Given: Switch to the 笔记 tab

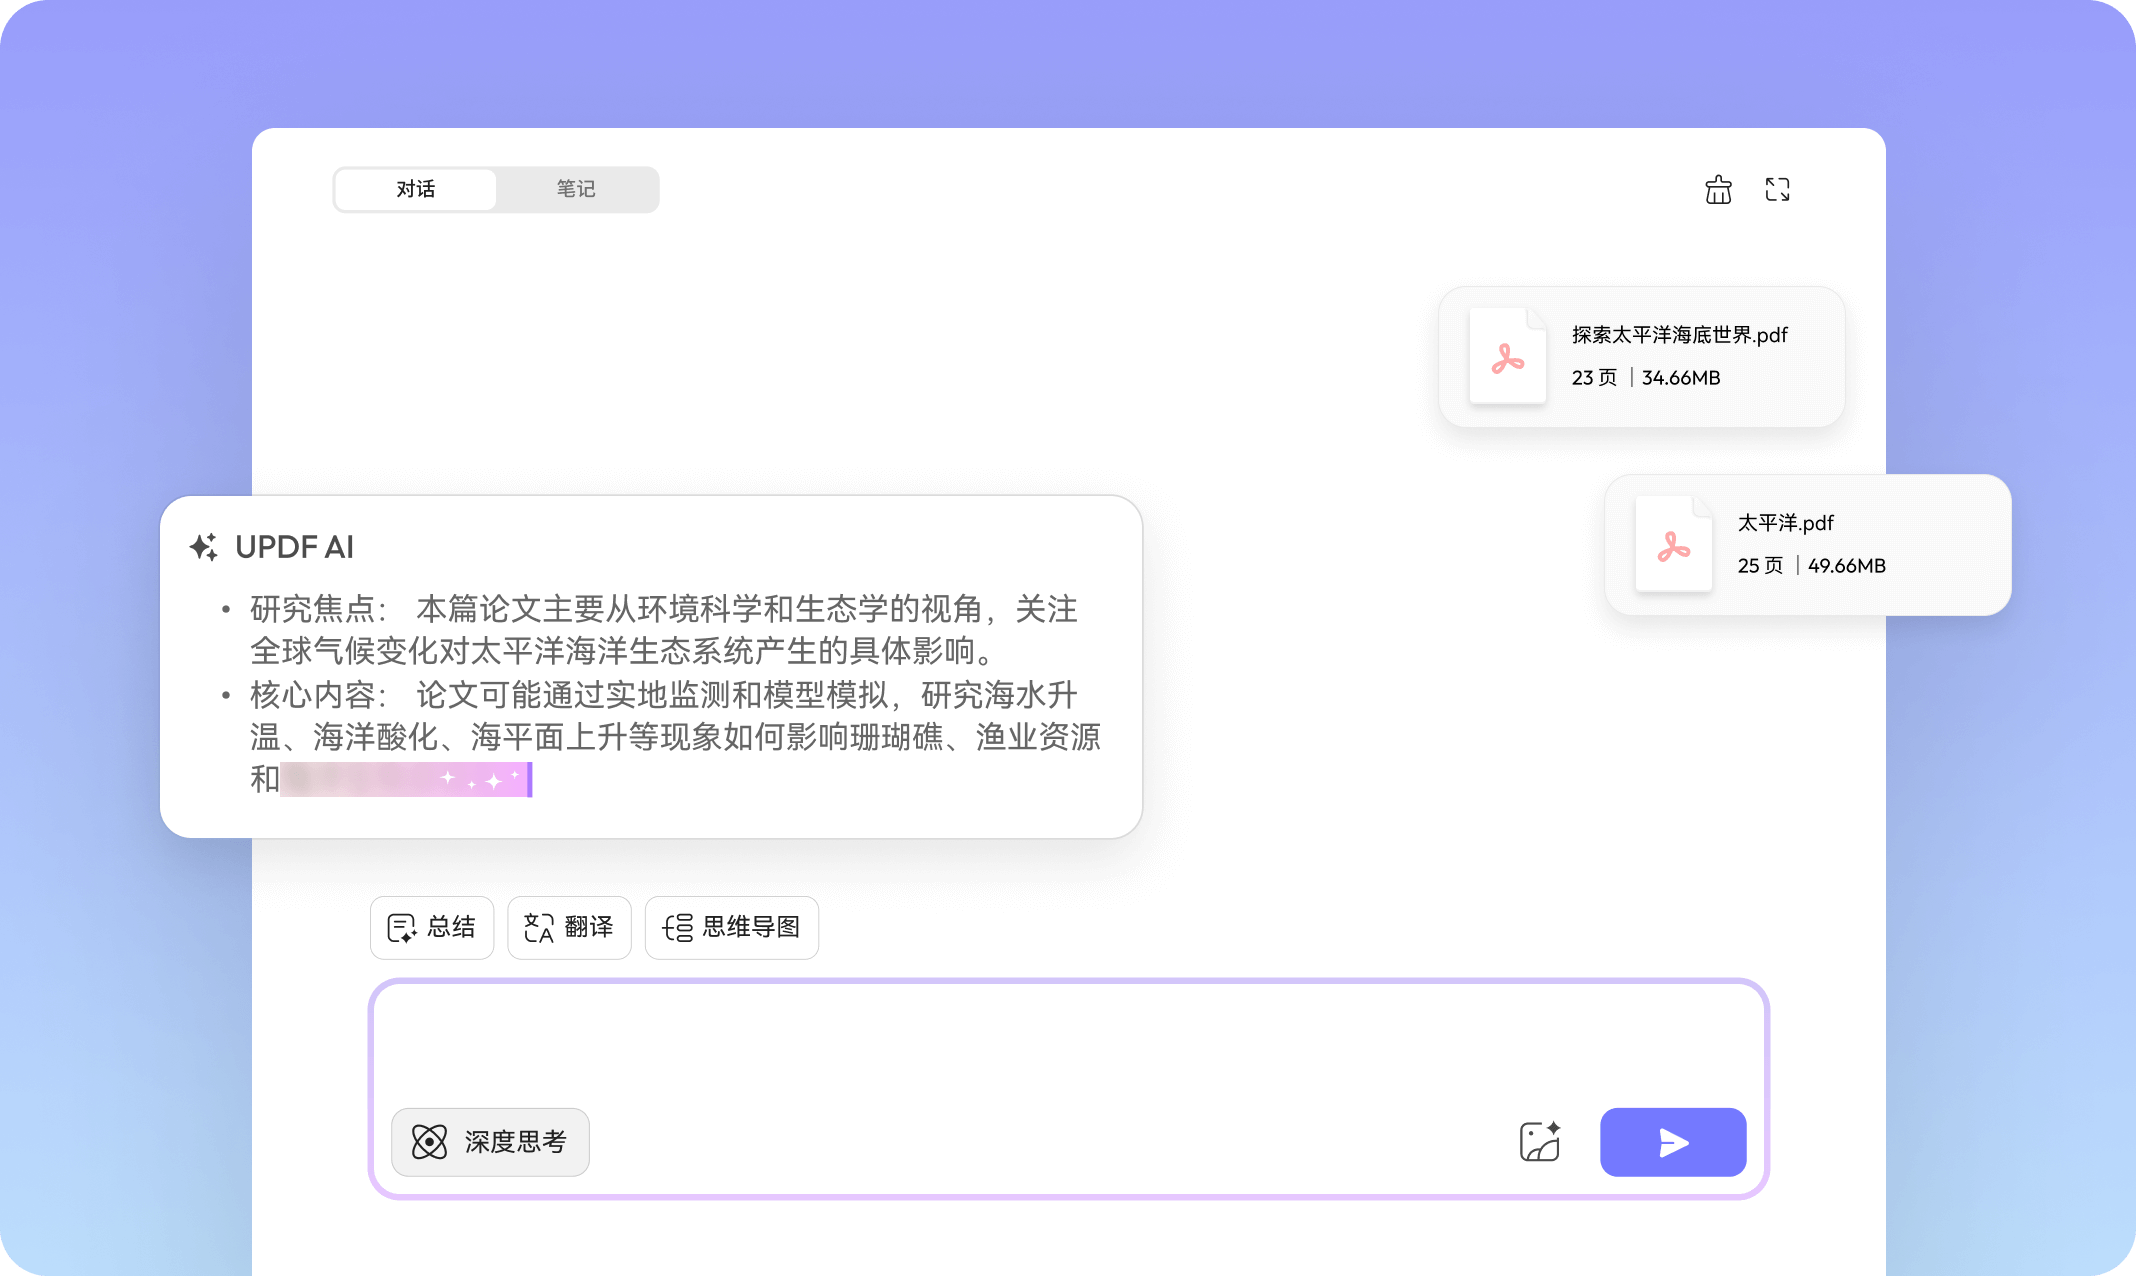Looking at the screenshot, I should [576, 189].
